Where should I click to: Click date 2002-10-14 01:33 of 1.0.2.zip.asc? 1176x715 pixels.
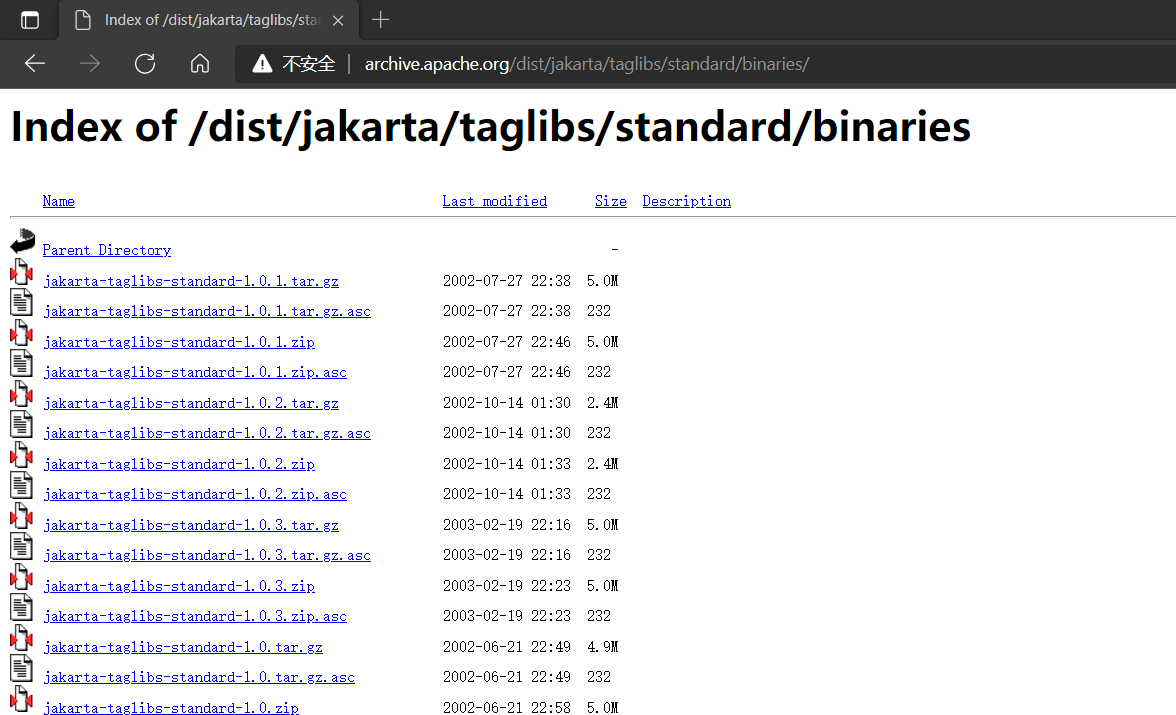click(x=506, y=494)
